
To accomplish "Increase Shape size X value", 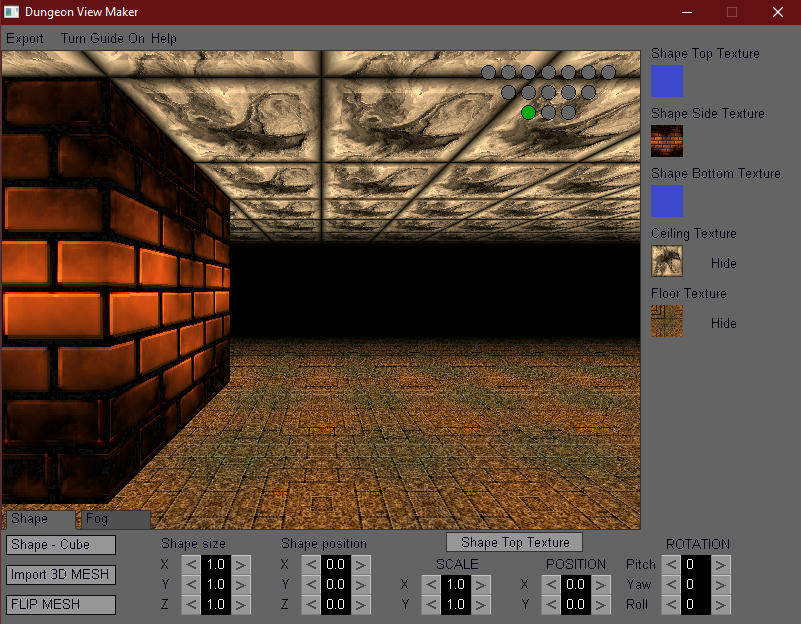I will [x=241, y=565].
